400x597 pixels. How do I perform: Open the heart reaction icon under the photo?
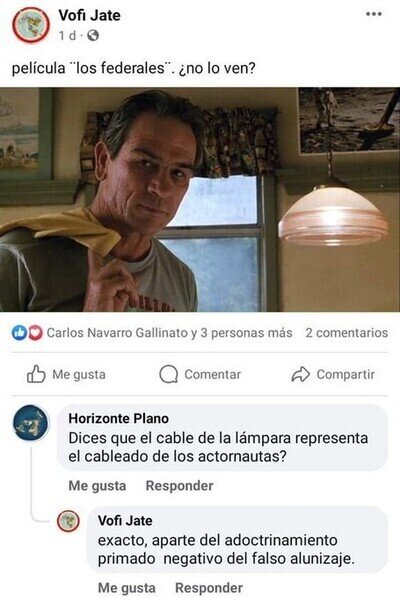point(35,333)
